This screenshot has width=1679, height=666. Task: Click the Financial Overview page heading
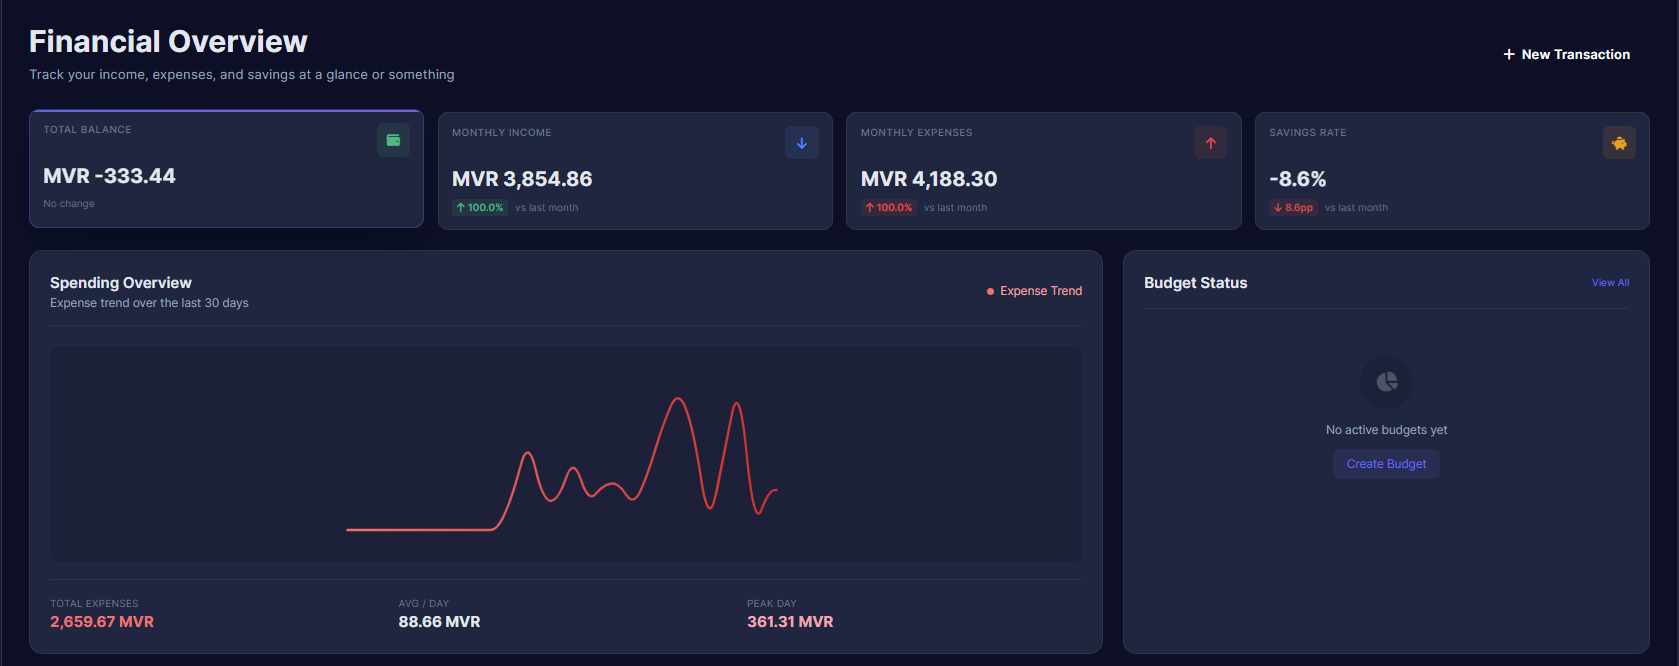(168, 41)
